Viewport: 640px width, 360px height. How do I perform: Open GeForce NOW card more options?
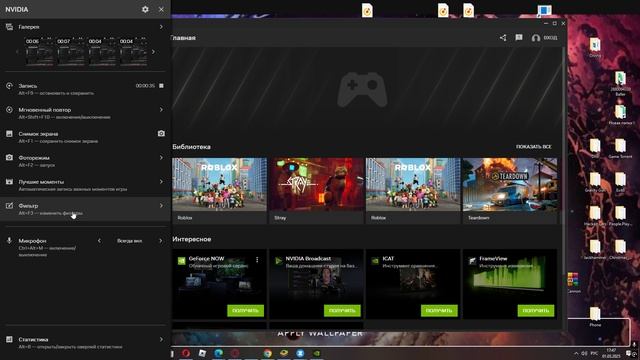click(257, 260)
